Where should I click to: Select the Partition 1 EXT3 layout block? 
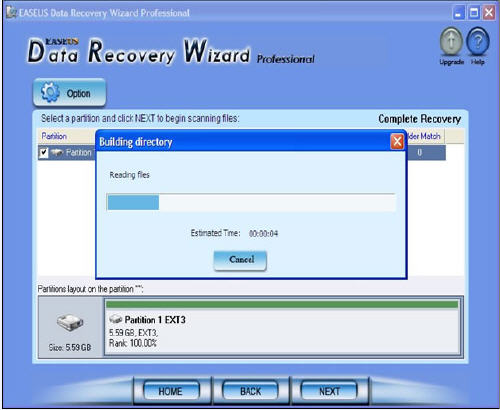[x=282, y=327]
